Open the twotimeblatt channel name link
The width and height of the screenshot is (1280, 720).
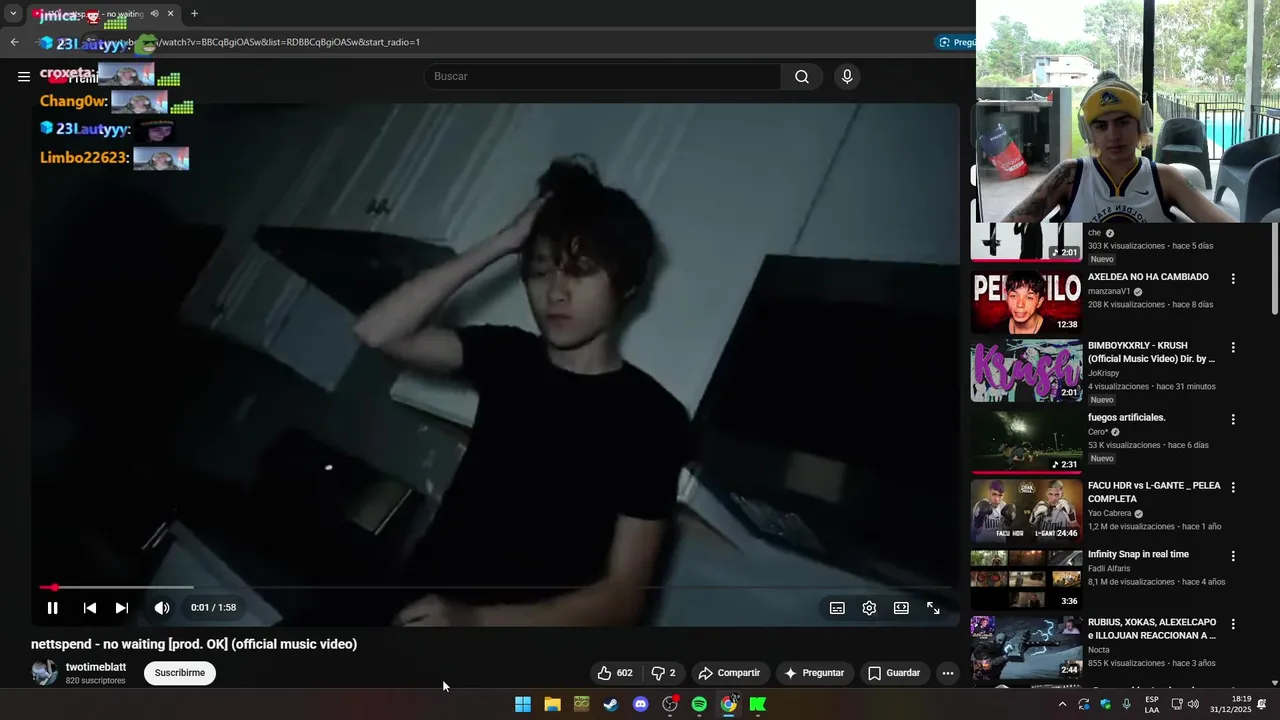(96, 667)
